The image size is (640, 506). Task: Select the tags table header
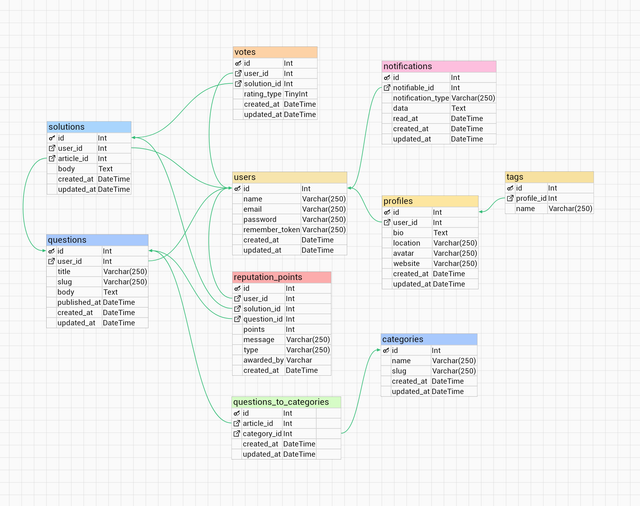(549, 177)
